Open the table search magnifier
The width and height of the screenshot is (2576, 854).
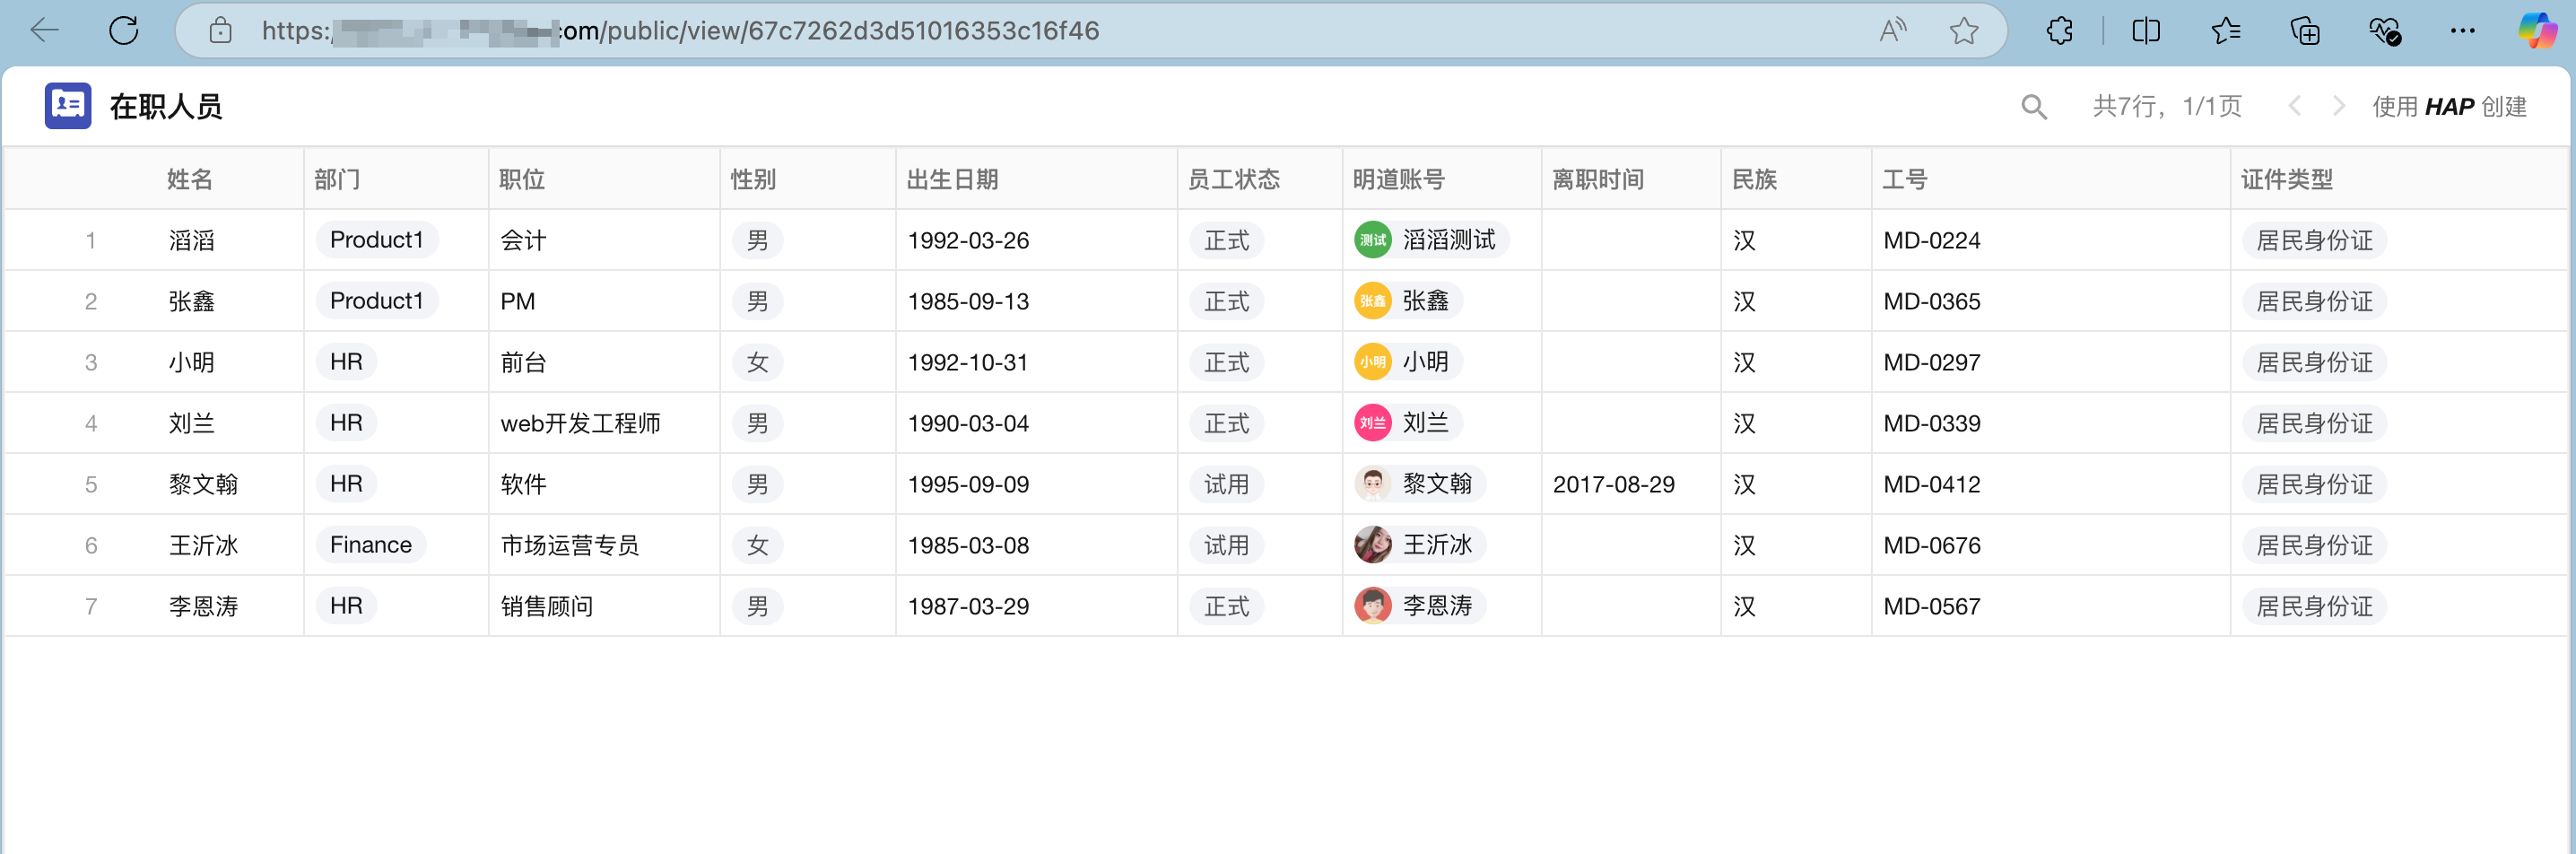tap(2033, 107)
